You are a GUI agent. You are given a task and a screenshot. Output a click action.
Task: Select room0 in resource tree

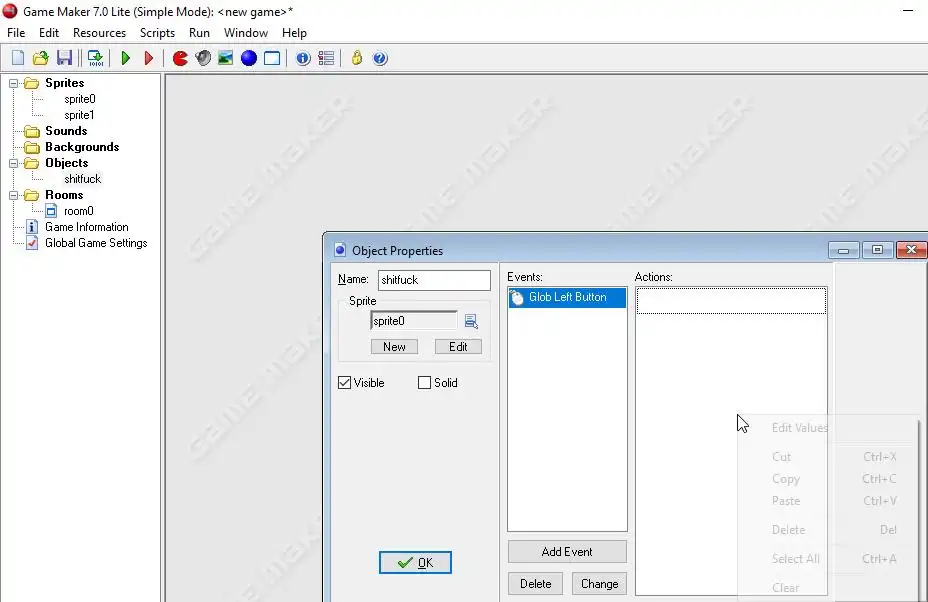(x=79, y=211)
